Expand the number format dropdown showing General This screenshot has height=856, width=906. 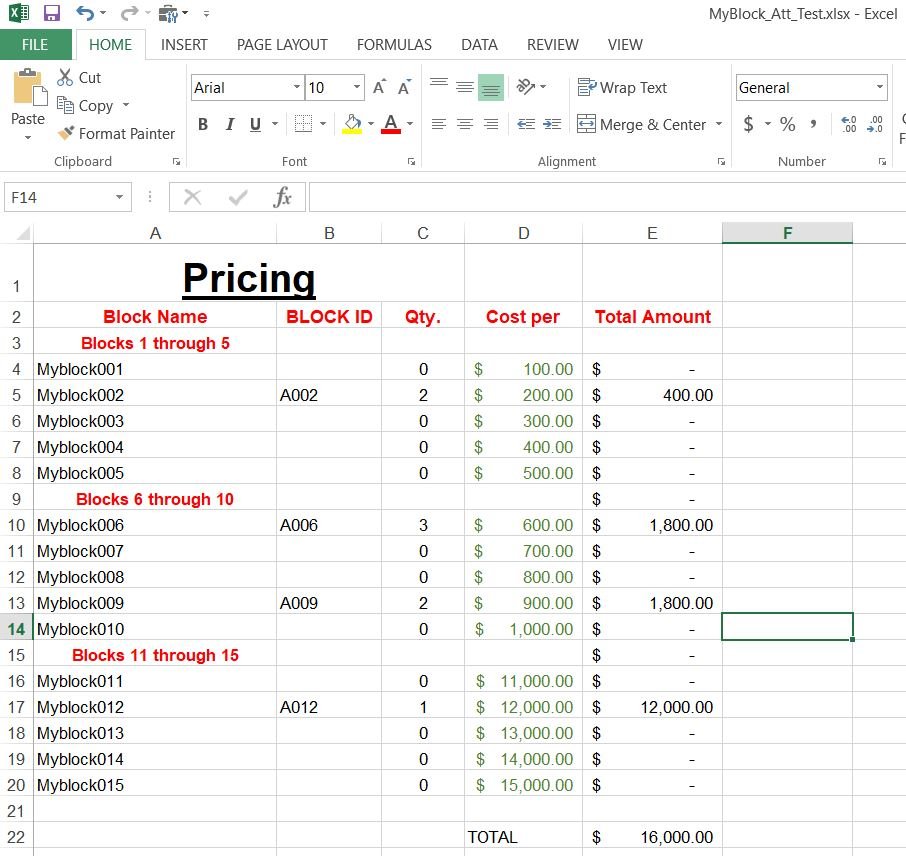pos(878,88)
